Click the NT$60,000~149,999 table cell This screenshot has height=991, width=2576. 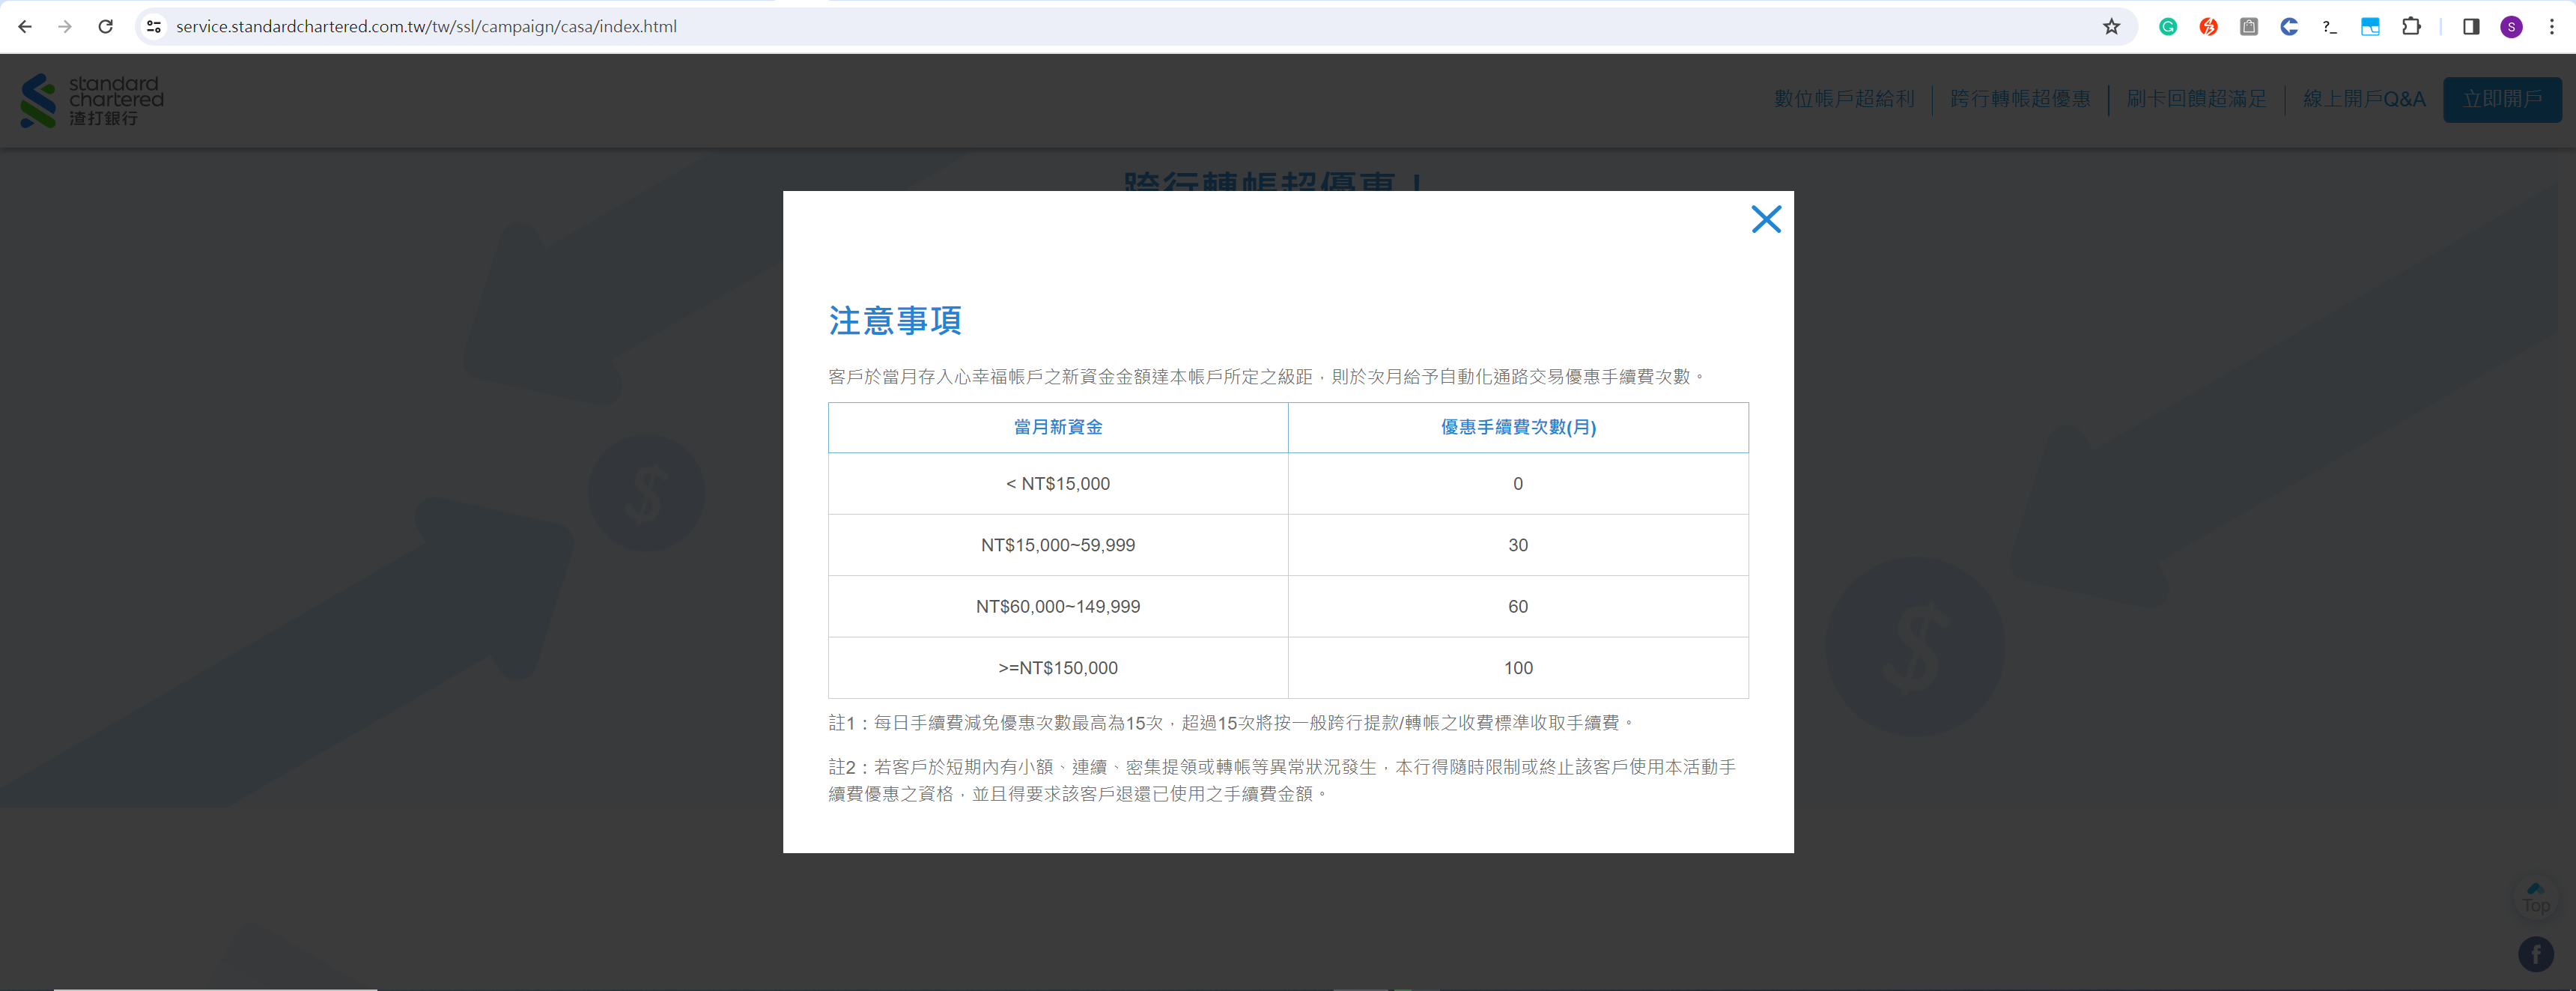click(1058, 606)
